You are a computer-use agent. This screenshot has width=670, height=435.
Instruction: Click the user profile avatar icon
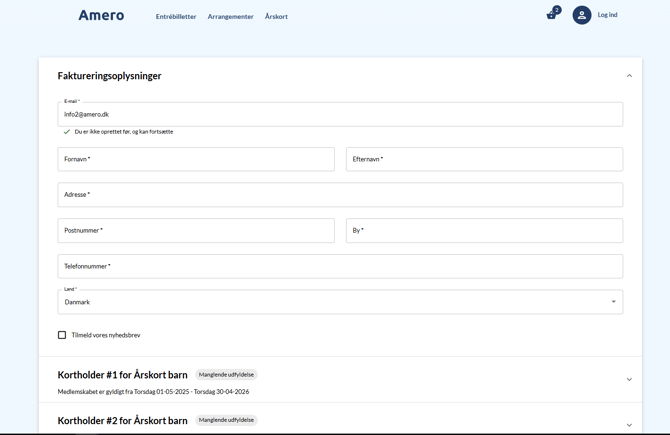pyautogui.click(x=581, y=15)
